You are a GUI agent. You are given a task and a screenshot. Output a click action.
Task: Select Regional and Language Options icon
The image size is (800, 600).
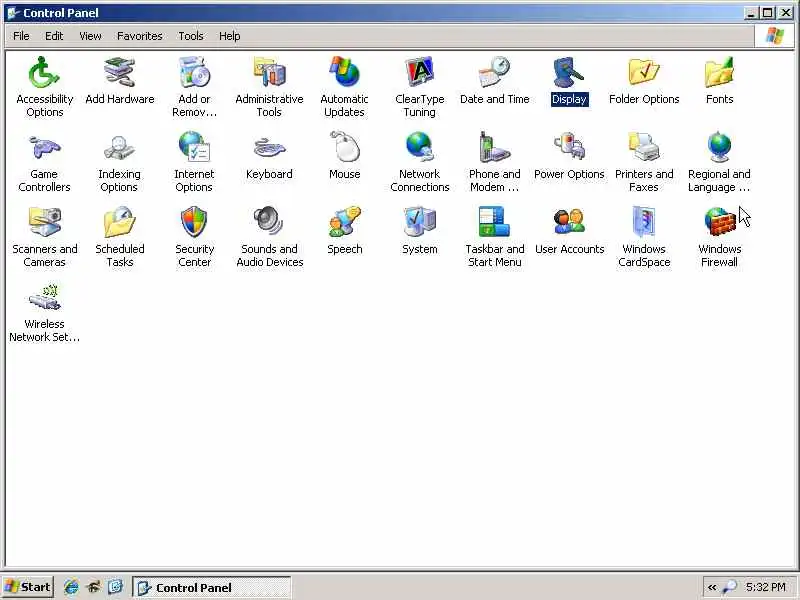(719, 147)
